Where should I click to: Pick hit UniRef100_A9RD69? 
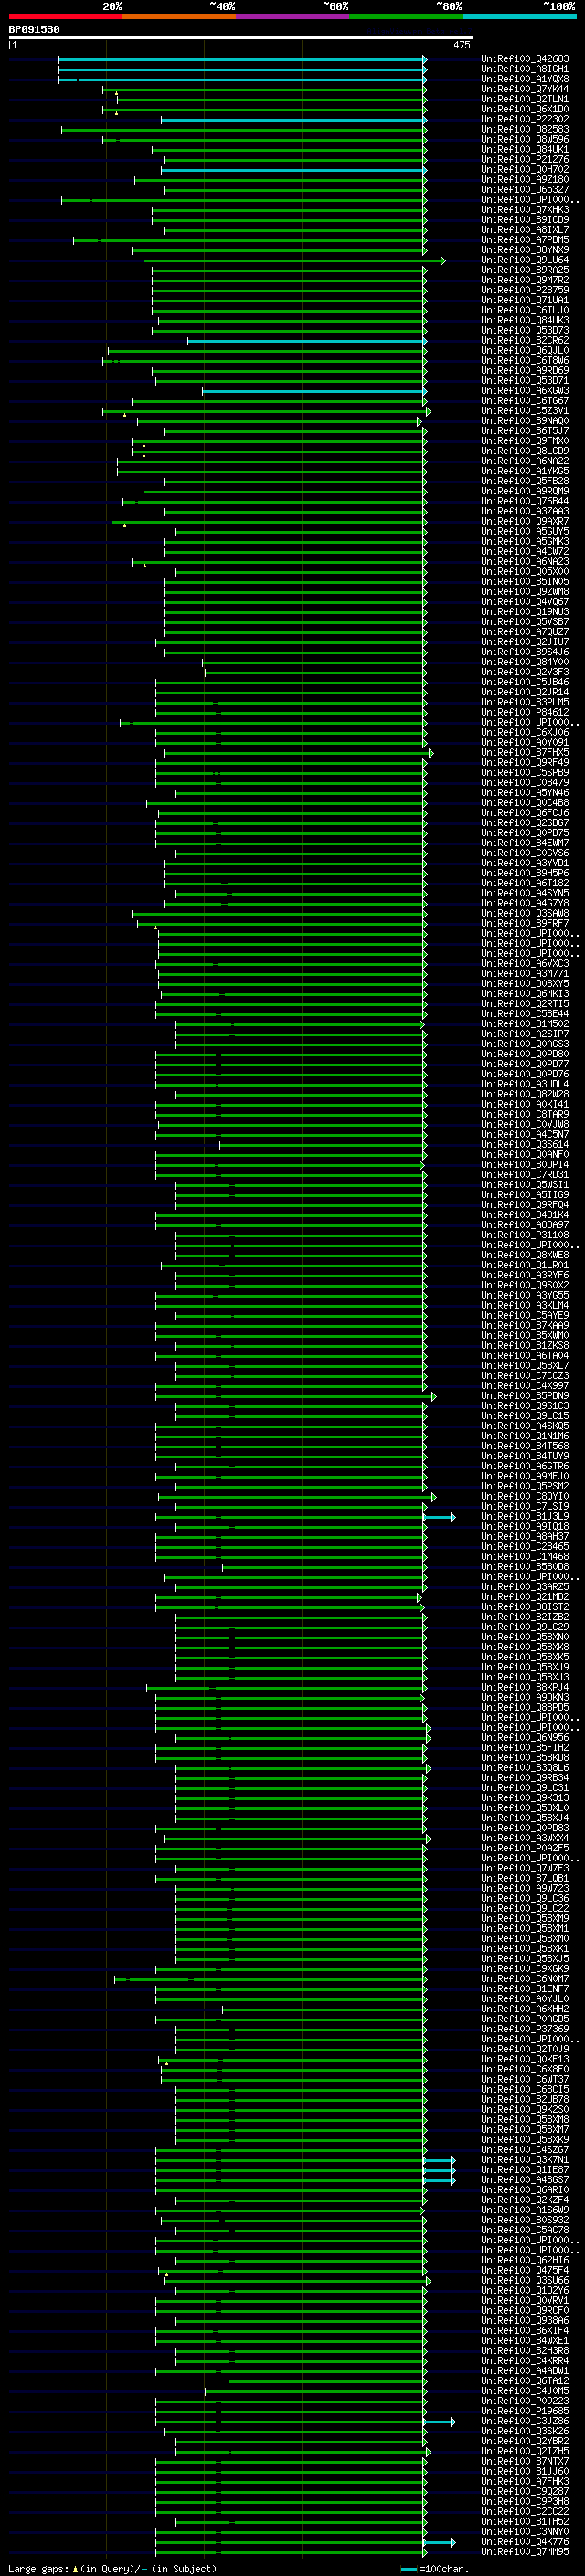[525, 371]
